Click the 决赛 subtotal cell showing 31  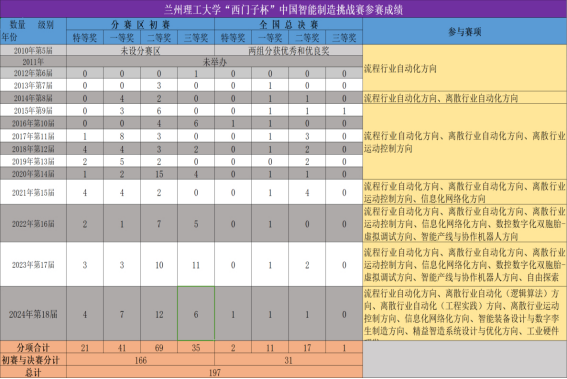[289, 360]
